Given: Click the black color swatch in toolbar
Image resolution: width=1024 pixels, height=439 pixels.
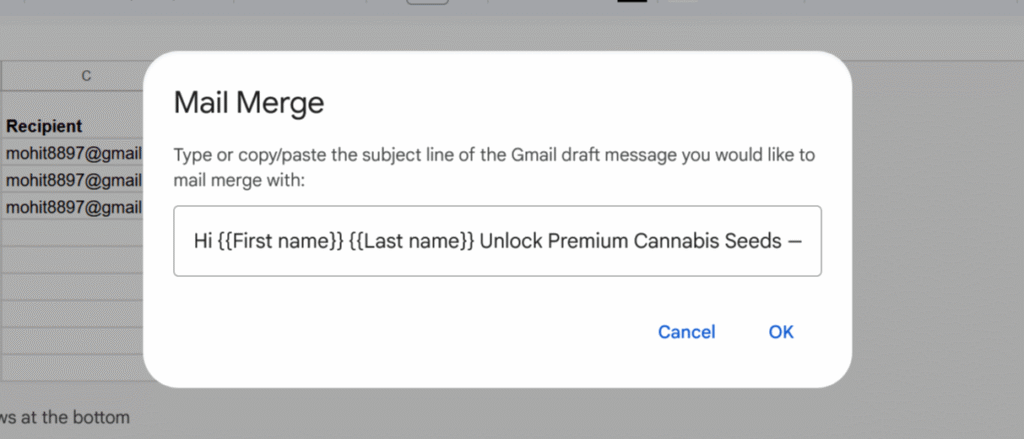Looking at the screenshot, I should tap(632, 3).
